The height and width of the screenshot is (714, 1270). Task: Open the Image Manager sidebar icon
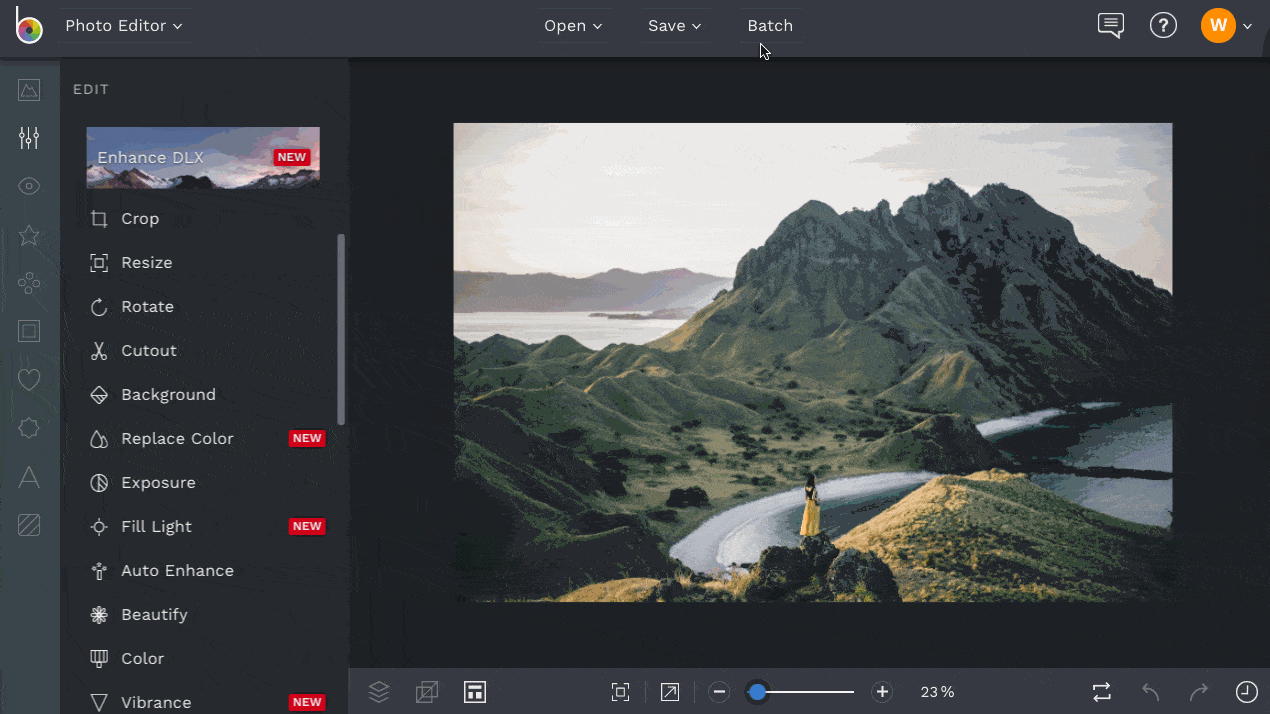29,90
